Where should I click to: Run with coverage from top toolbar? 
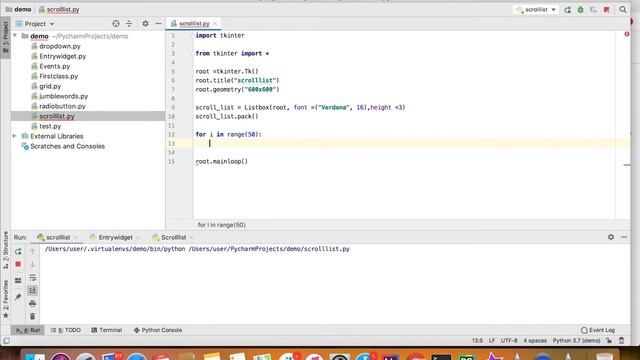[593, 9]
